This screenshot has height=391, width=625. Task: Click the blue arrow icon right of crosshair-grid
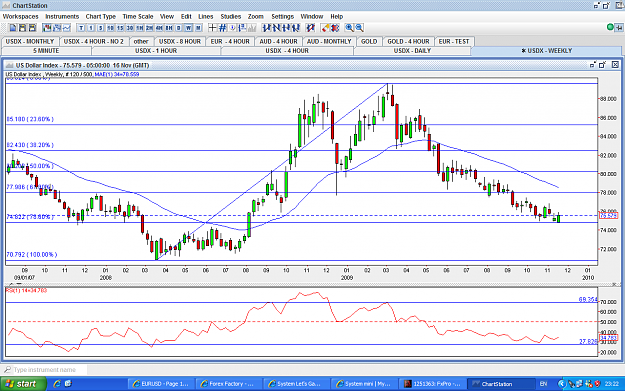[232, 28]
